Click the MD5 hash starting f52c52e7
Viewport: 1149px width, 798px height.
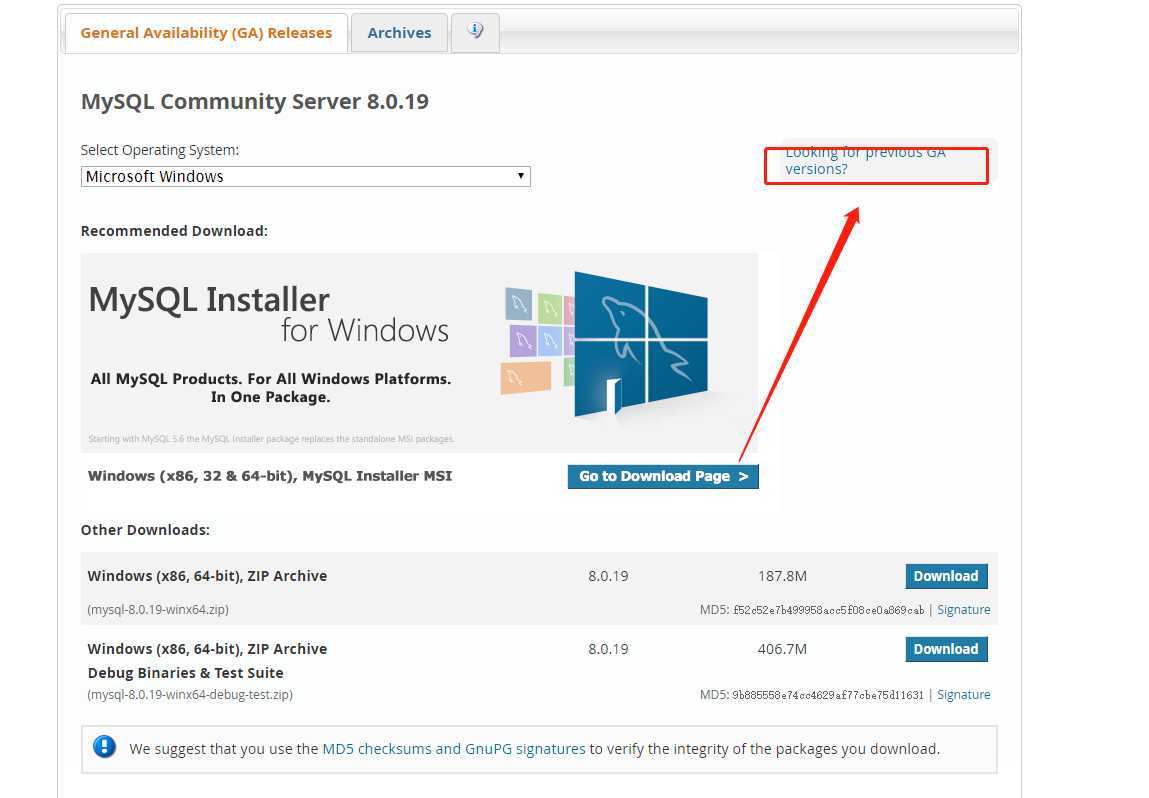tap(829, 610)
